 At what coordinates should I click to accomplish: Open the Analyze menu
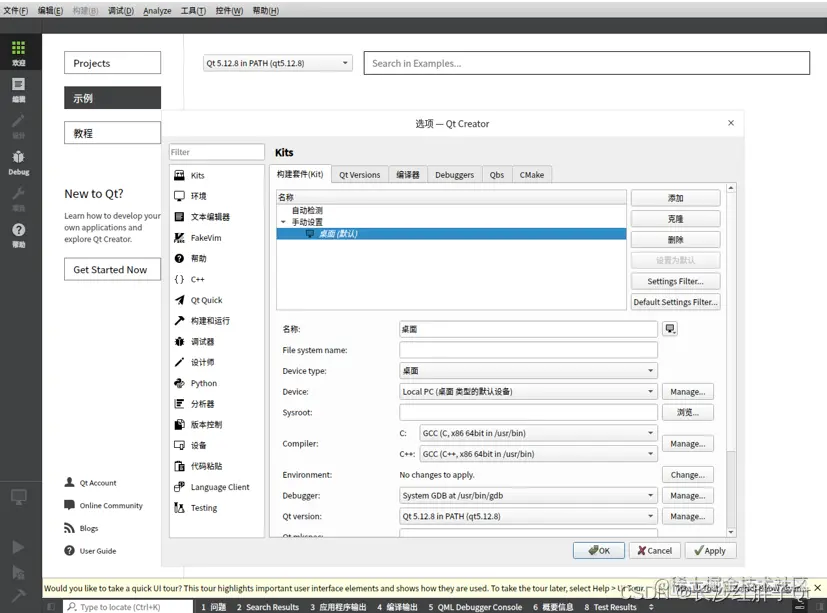pos(157,11)
